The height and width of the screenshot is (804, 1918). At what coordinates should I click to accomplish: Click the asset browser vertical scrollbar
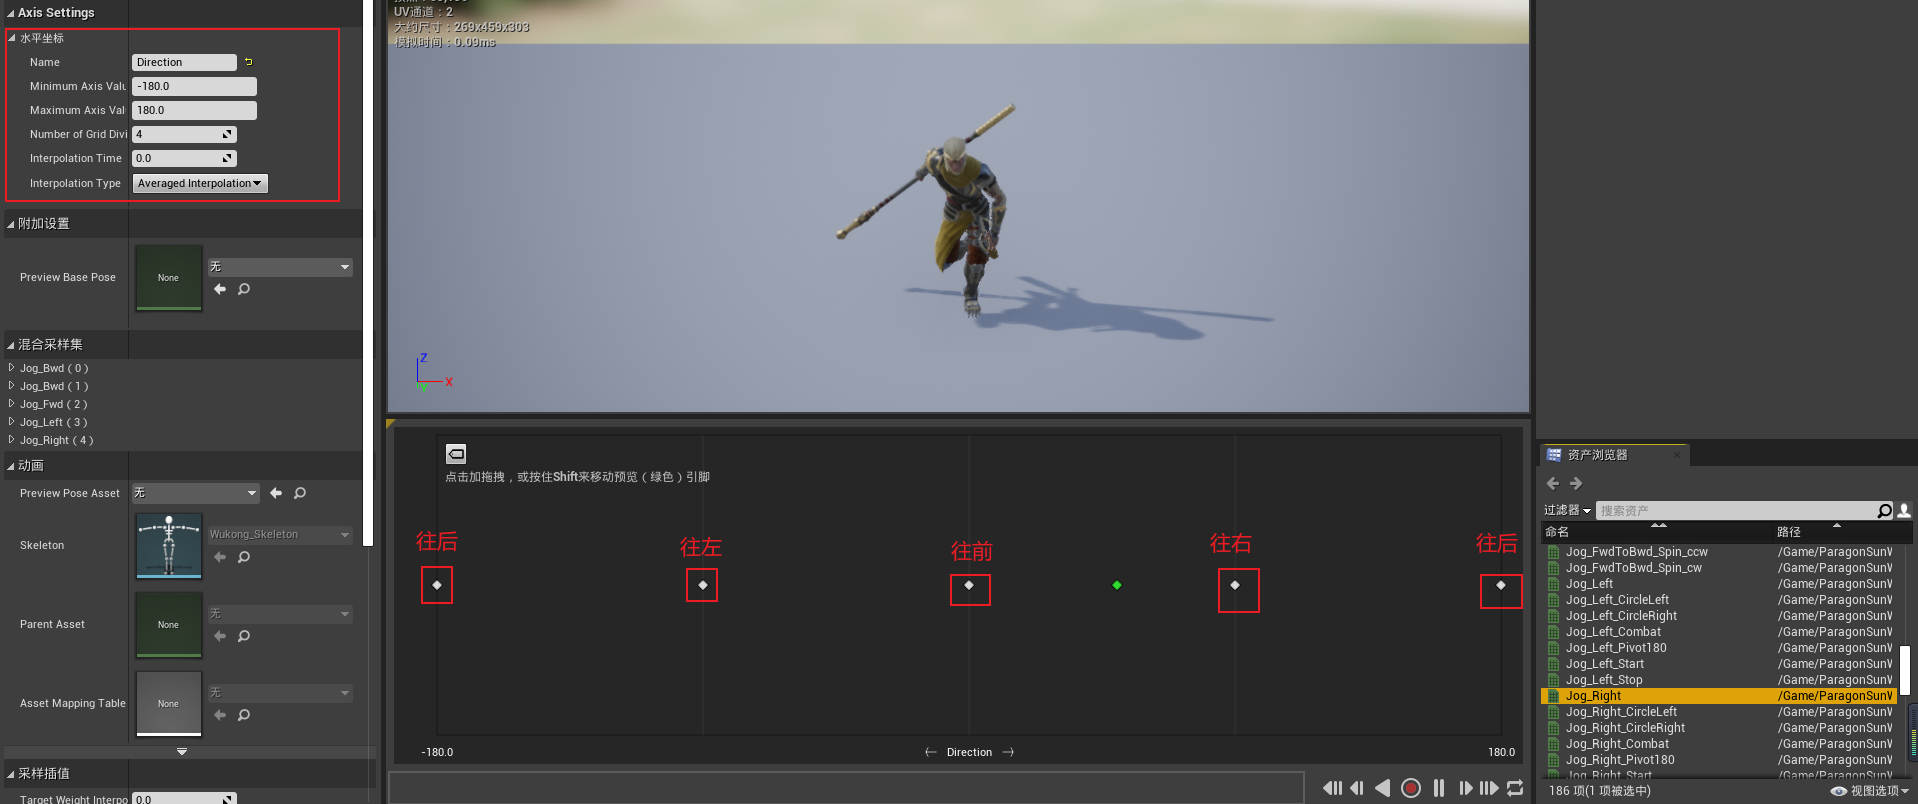[1904, 670]
